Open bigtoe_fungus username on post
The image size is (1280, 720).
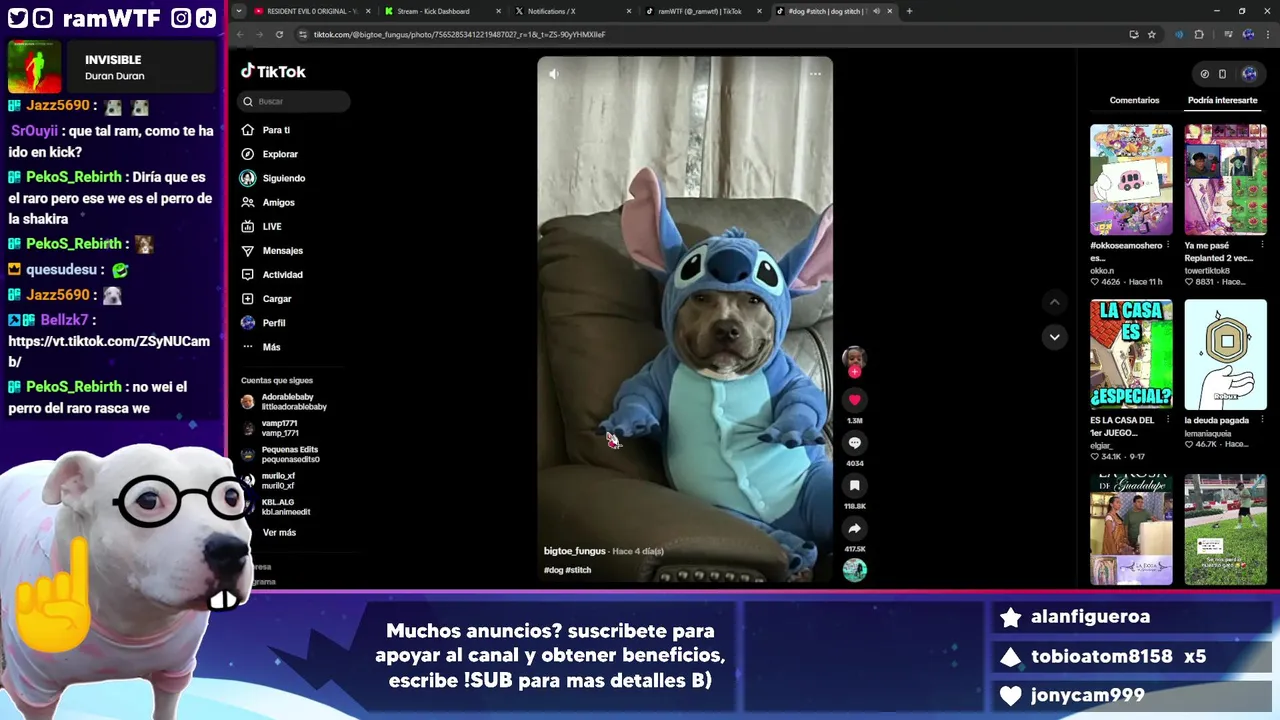pos(575,551)
